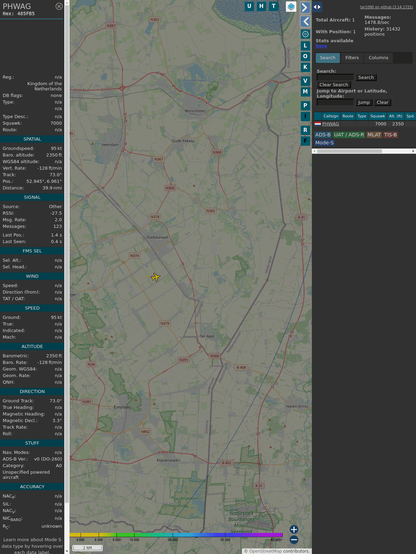
Task: Click the Clear Search button
Action: tap(334, 85)
